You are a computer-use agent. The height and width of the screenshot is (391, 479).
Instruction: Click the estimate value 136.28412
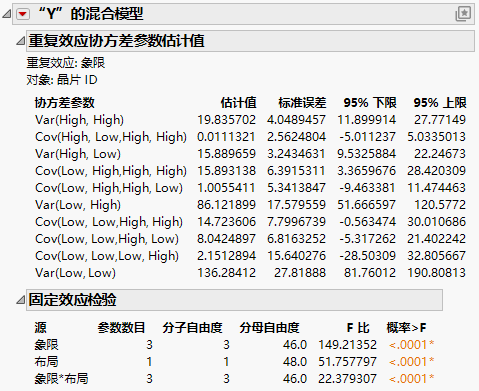coord(227,273)
